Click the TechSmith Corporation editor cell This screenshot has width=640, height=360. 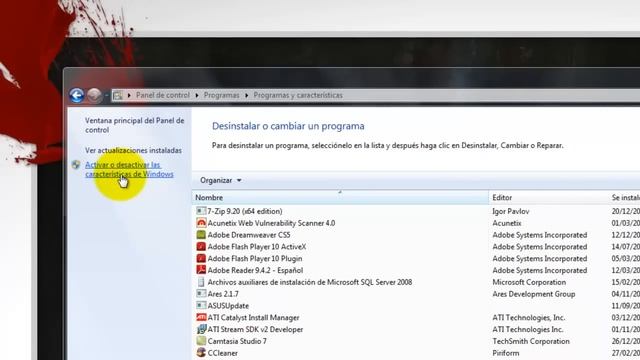[531, 341]
